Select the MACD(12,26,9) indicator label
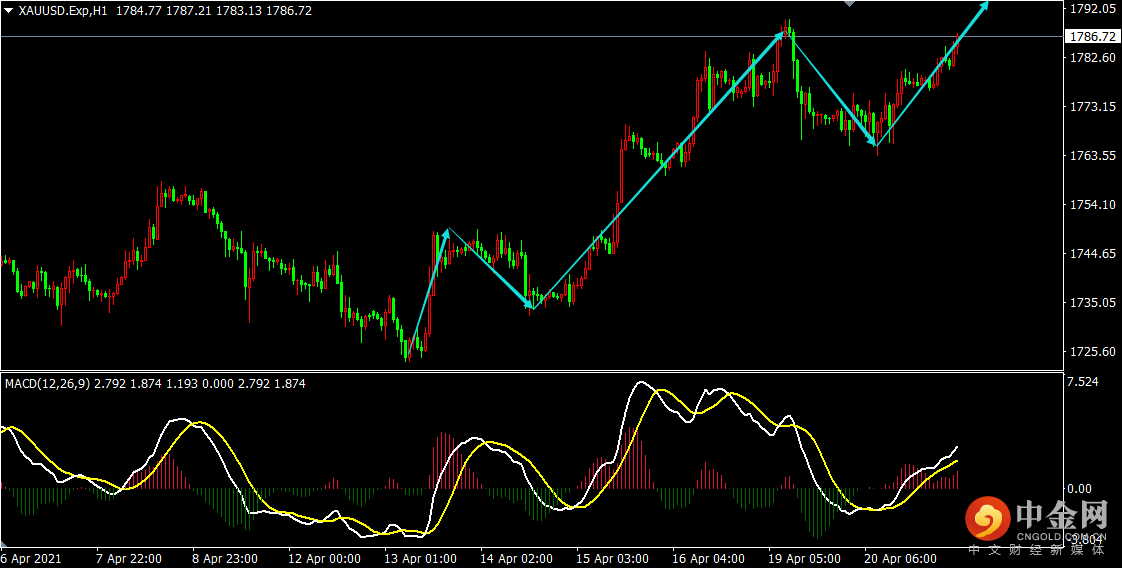The height and width of the screenshot is (568, 1122). (47, 384)
